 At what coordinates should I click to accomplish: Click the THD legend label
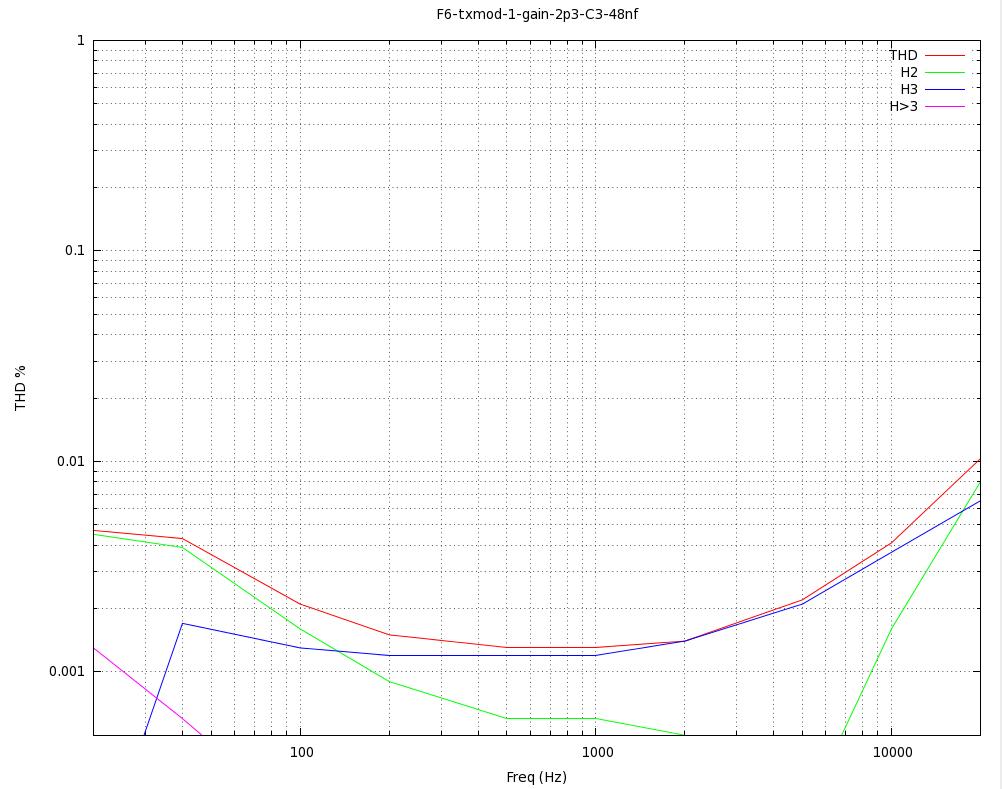(903, 56)
